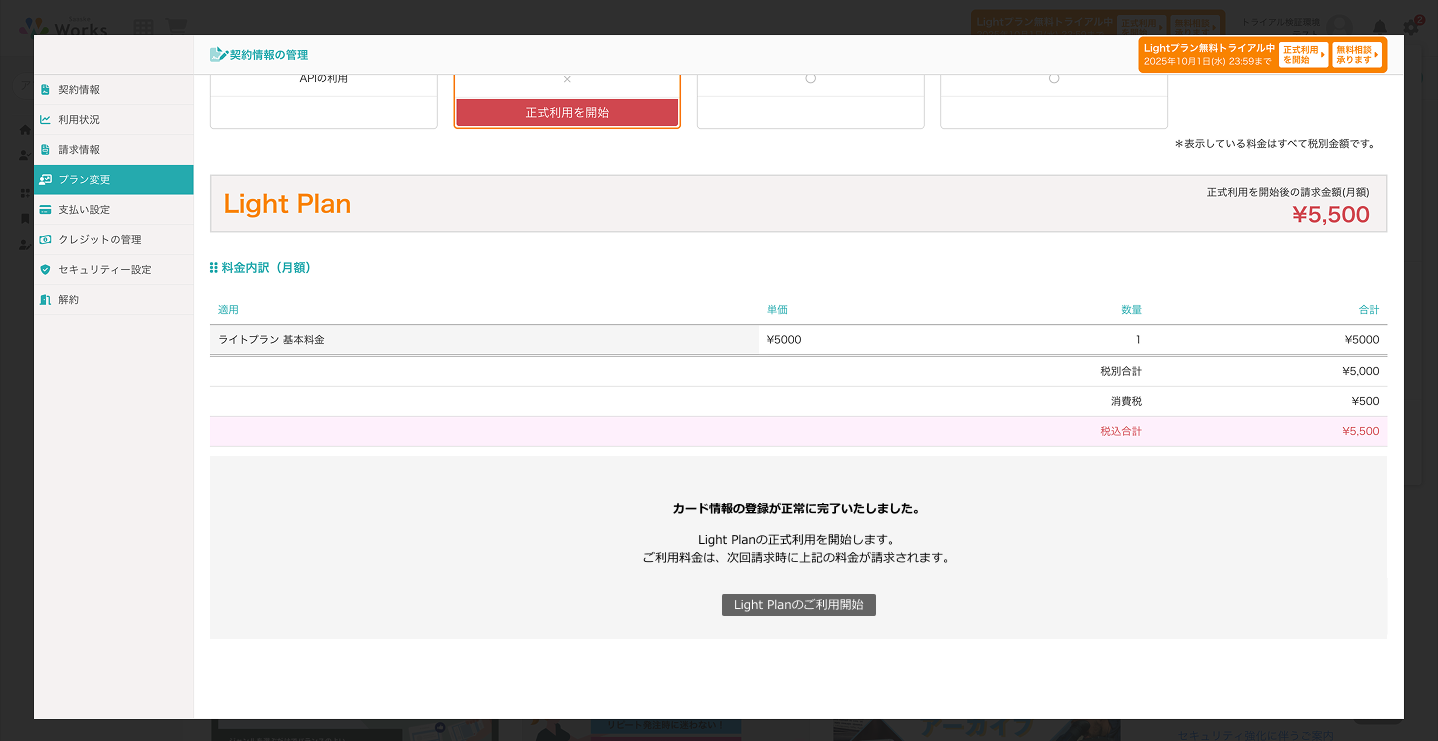The width and height of the screenshot is (1438, 741).
Task: Click the 契約情報 document icon in sidebar
Action: coord(45,90)
